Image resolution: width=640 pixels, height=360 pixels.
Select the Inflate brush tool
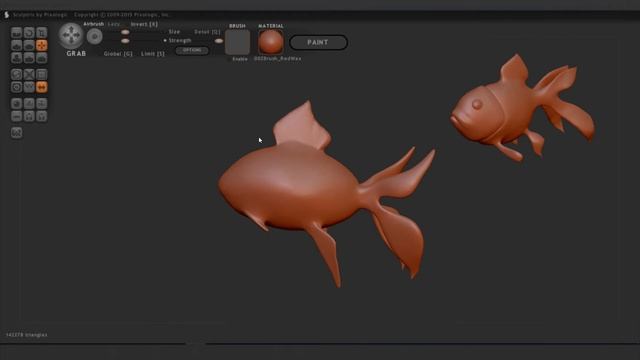tap(16, 58)
